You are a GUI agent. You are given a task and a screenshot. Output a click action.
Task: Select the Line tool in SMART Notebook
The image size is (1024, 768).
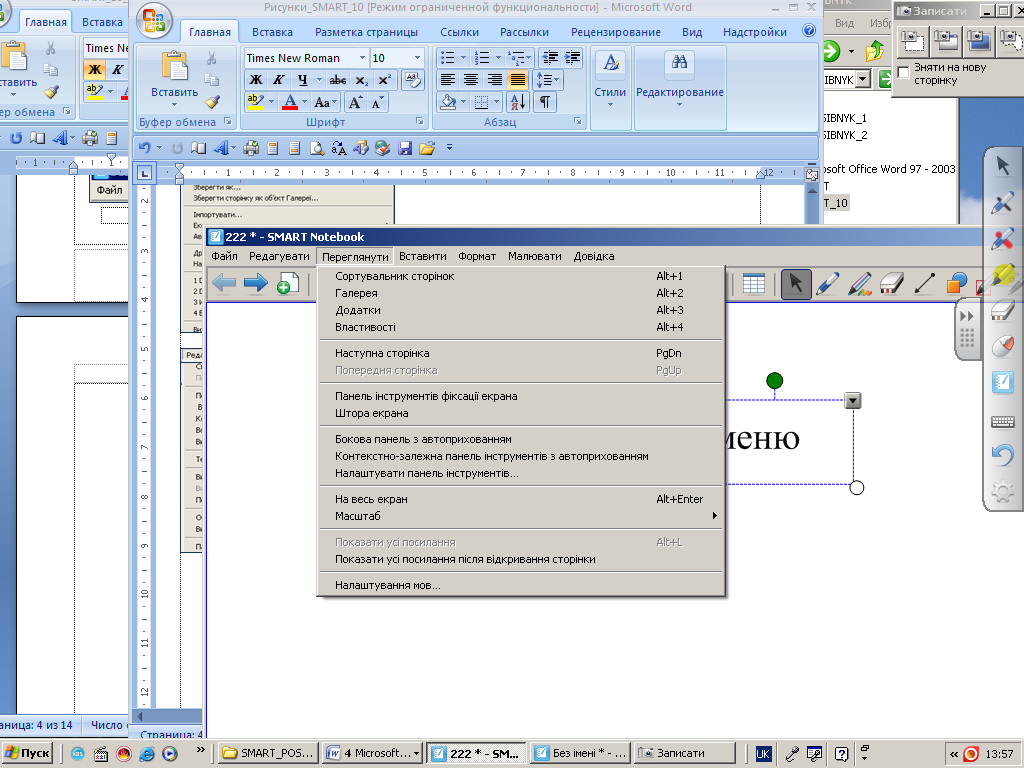click(924, 285)
